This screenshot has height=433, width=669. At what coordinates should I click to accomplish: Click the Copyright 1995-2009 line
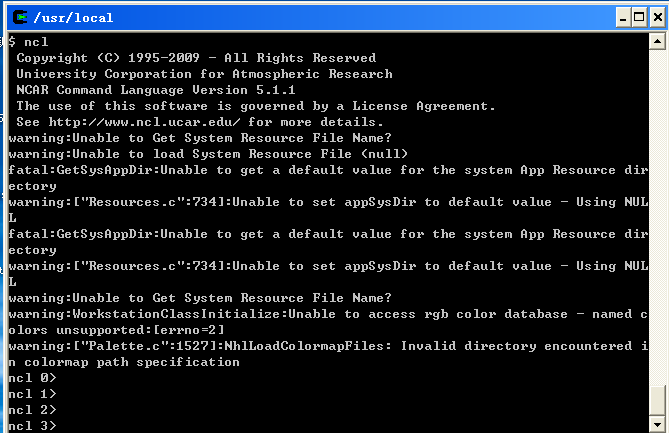tap(196, 58)
